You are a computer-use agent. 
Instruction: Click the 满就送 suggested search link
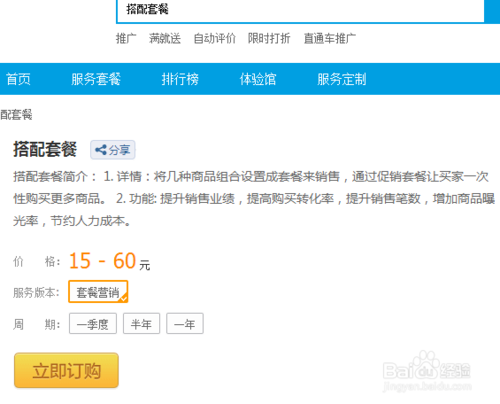click(165, 38)
